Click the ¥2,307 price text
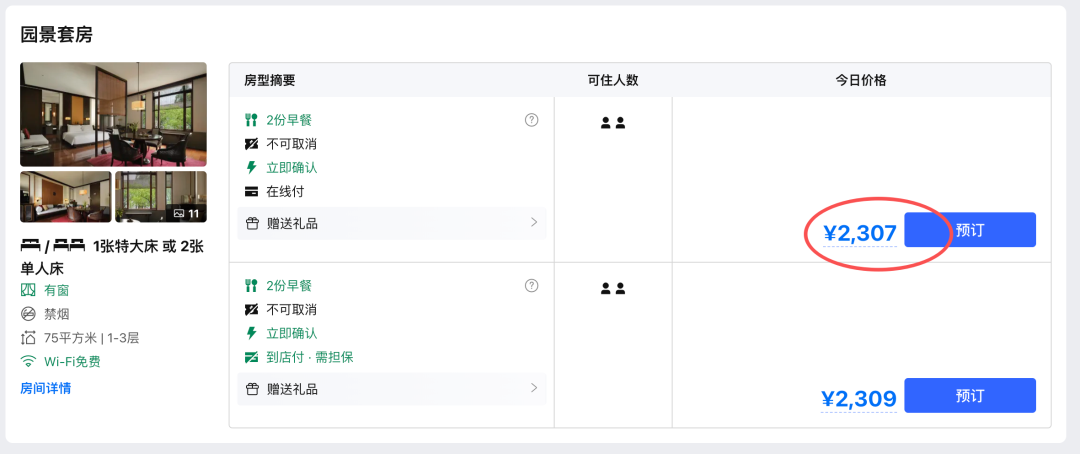Viewport: 1080px width, 454px height. click(x=859, y=234)
